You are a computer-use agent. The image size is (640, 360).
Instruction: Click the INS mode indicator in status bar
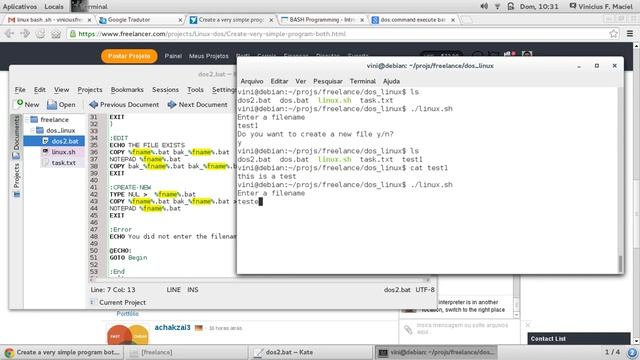coord(193,290)
